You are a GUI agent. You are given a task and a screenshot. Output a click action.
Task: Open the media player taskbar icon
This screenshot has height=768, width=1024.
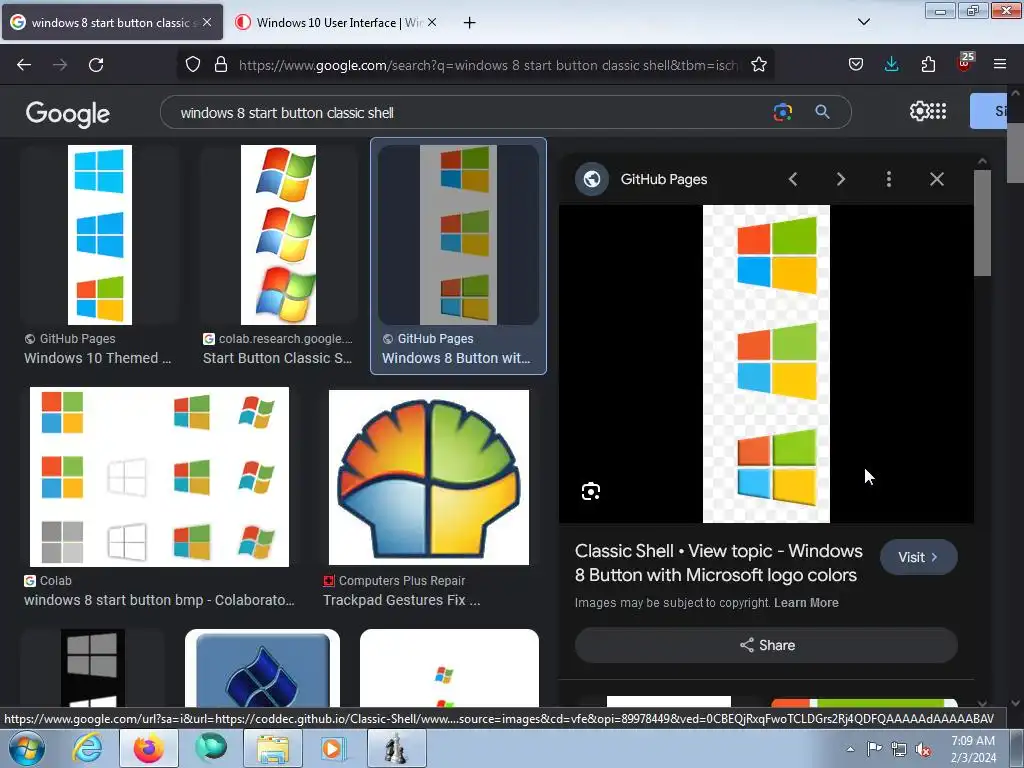pyautogui.click(x=333, y=748)
